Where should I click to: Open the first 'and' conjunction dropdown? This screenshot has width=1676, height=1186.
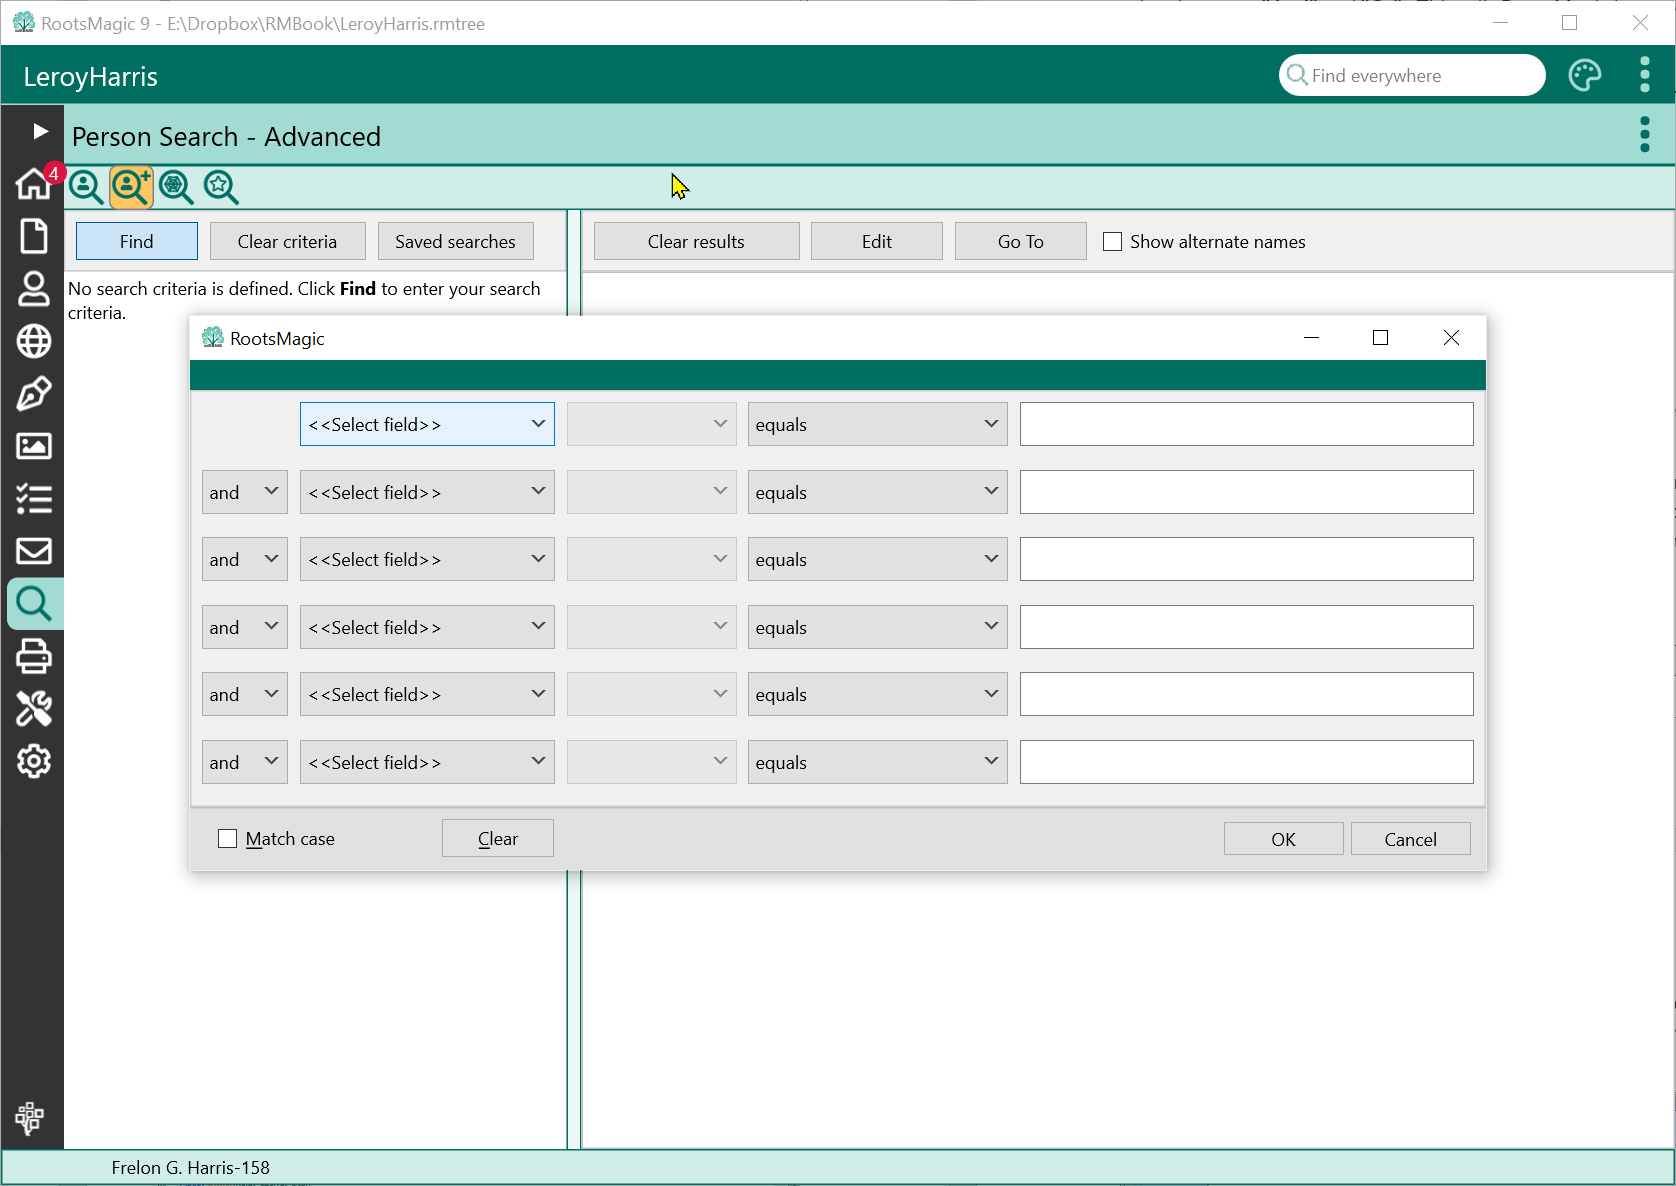pos(244,492)
